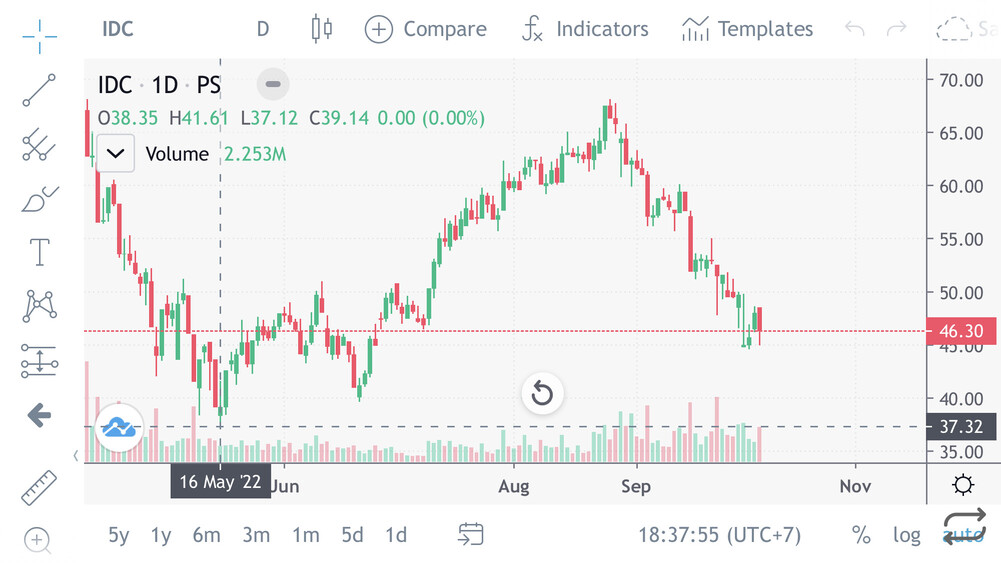
Task: Select the brush drawing tool
Action: click(x=40, y=199)
